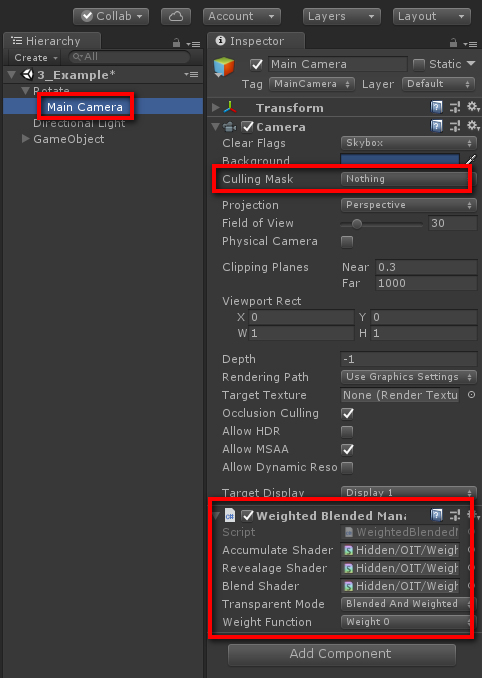This screenshot has width=482, height=678.
Task: Click the Hierarchy panel lock icon
Action: tap(176, 43)
